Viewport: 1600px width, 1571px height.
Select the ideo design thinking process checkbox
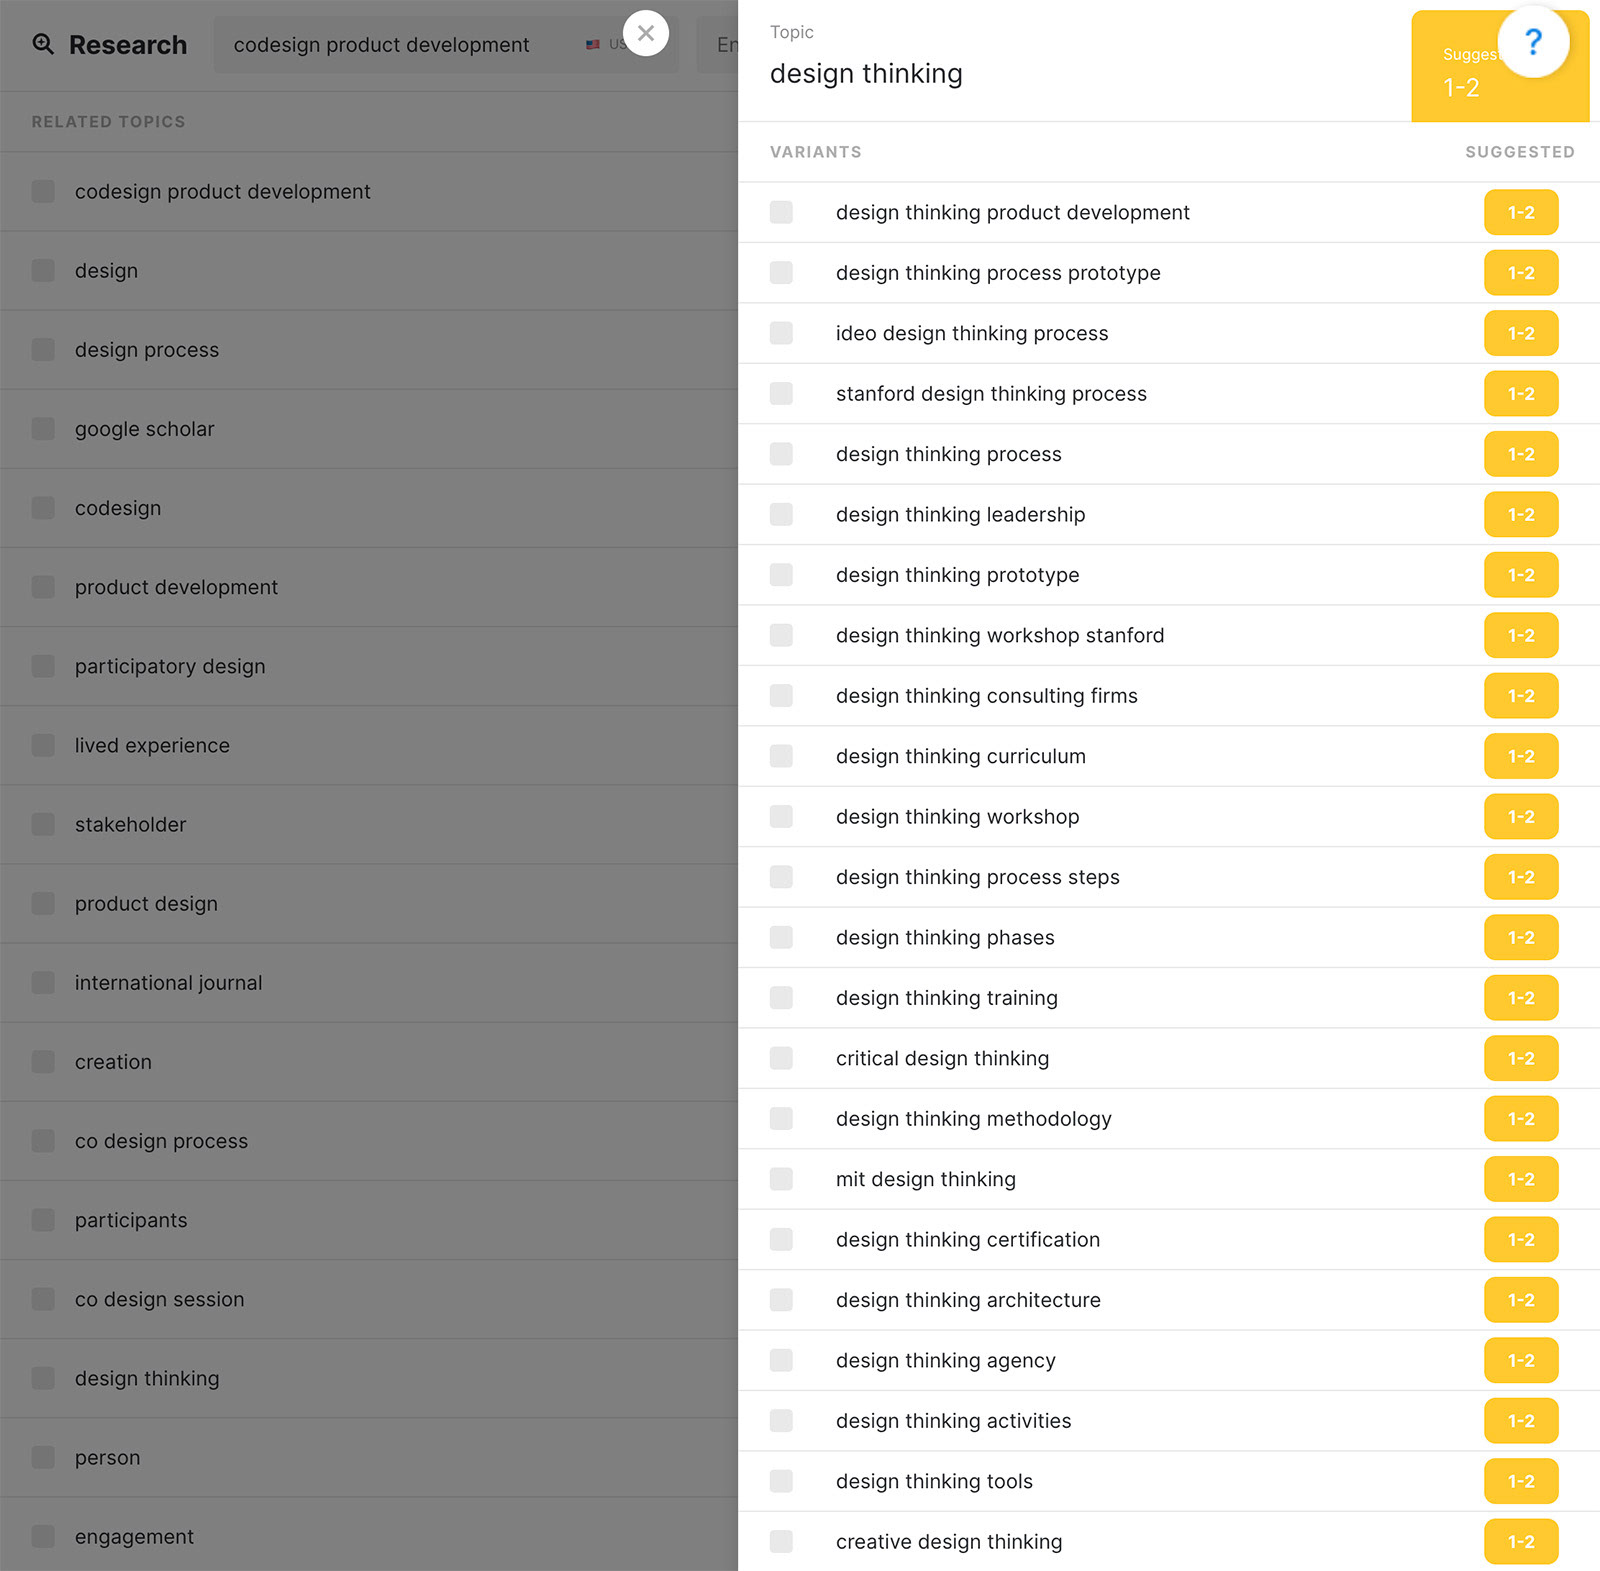tap(781, 333)
